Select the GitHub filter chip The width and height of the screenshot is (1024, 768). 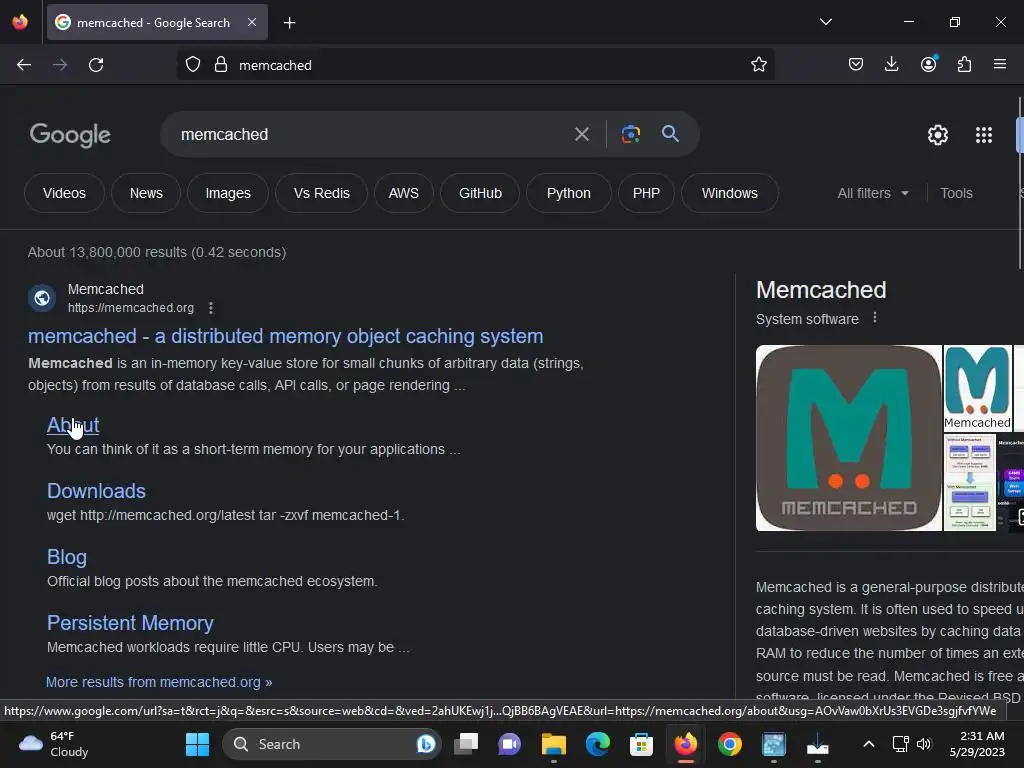click(x=480, y=193)
